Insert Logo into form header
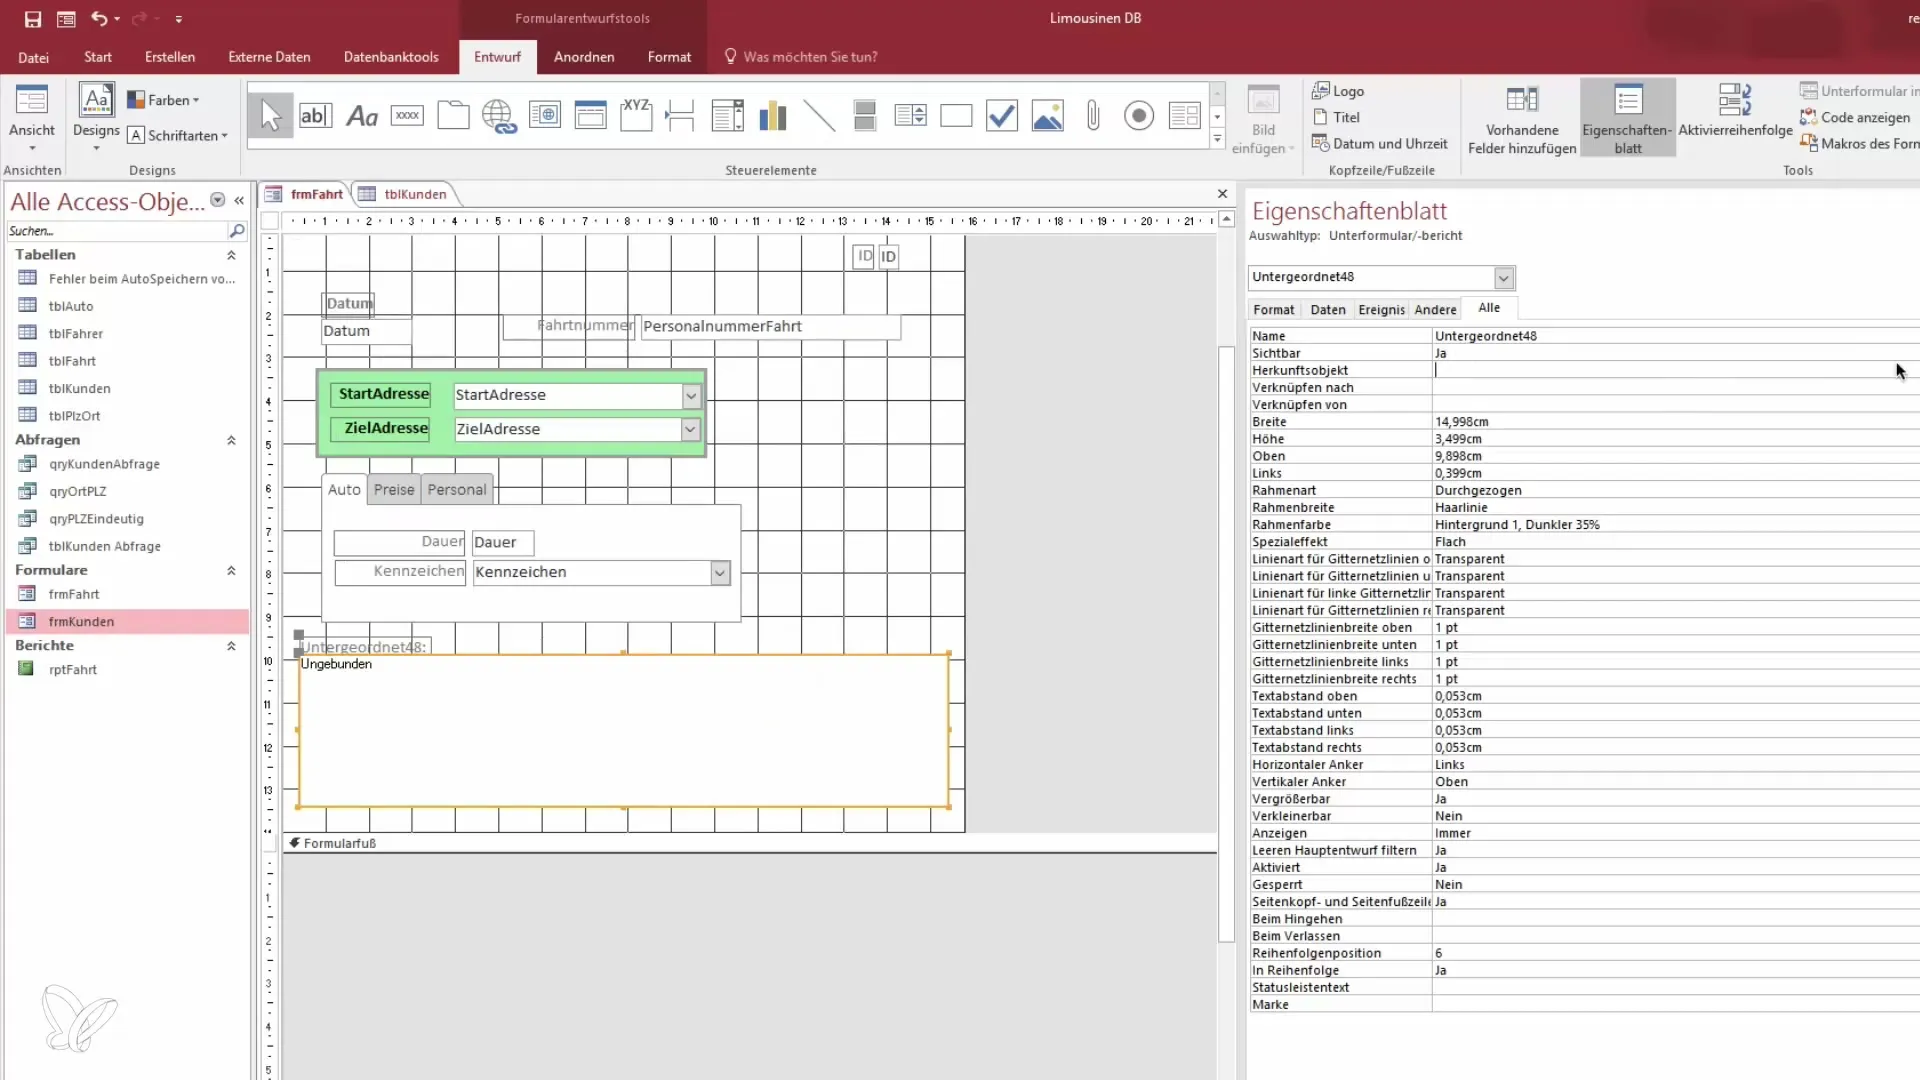This screenshot has height=1080, width=1920. tap(1338, 91)
